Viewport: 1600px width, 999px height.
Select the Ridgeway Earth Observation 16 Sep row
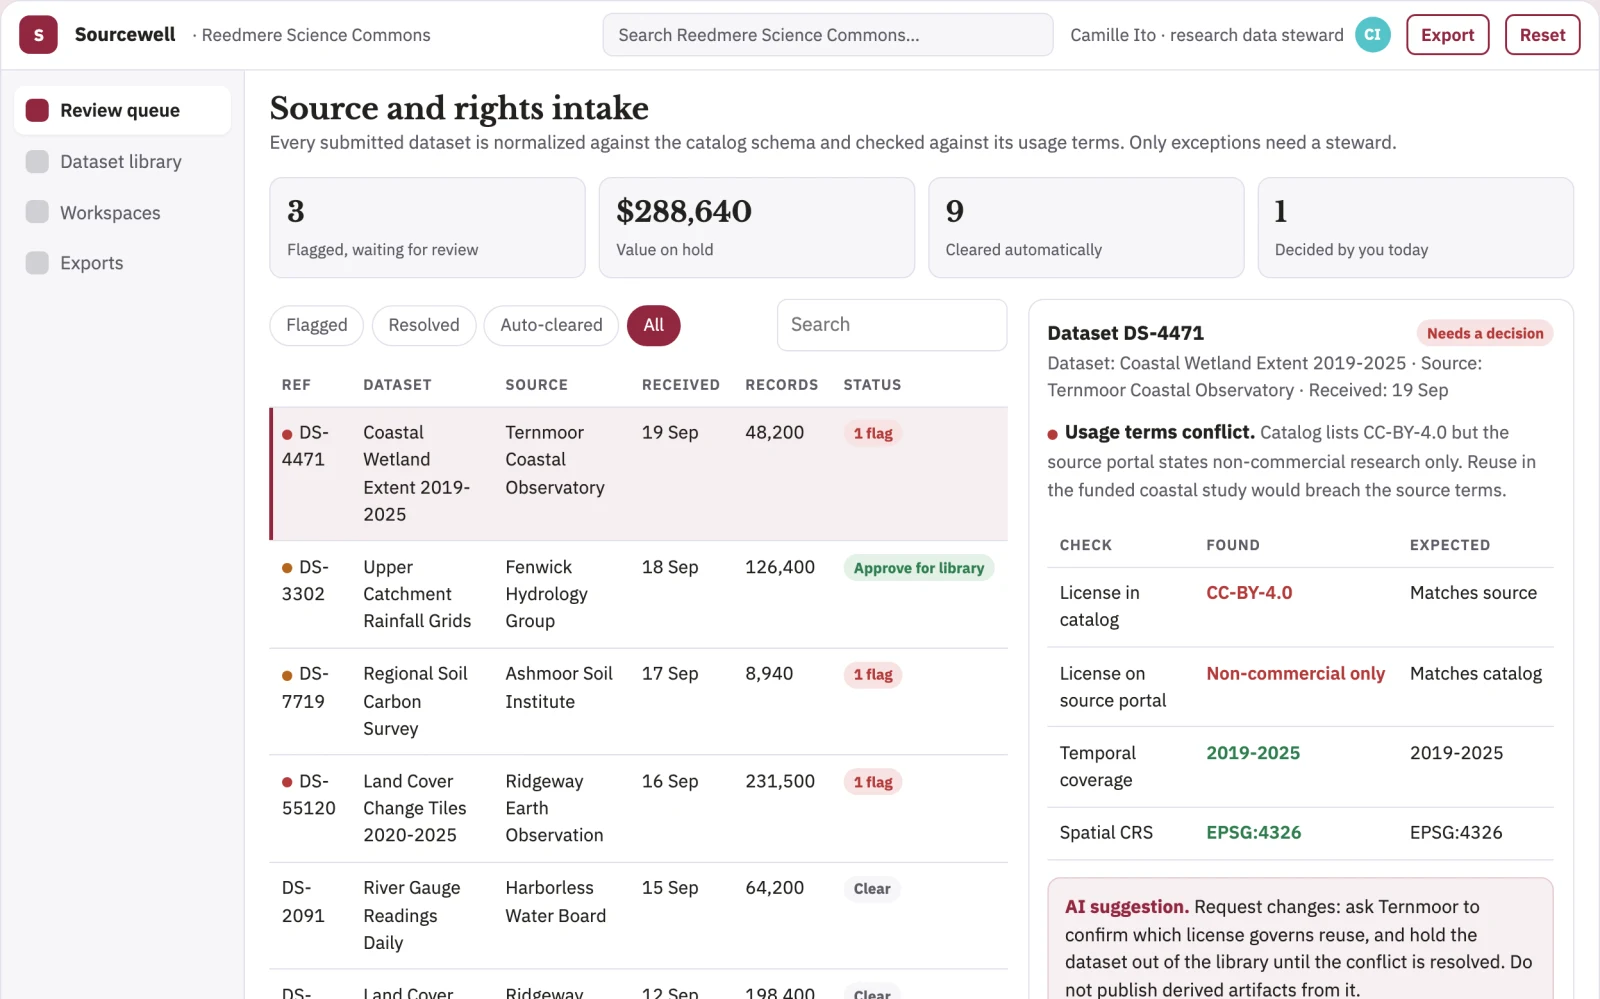638,808
